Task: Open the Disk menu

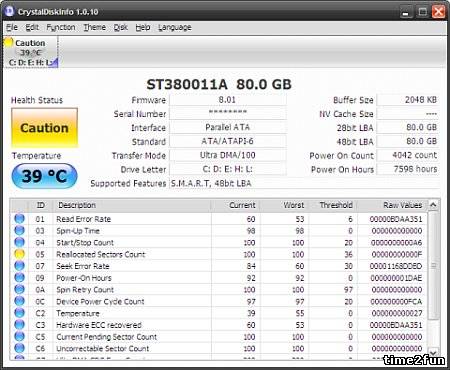Action: coord(120,27)
